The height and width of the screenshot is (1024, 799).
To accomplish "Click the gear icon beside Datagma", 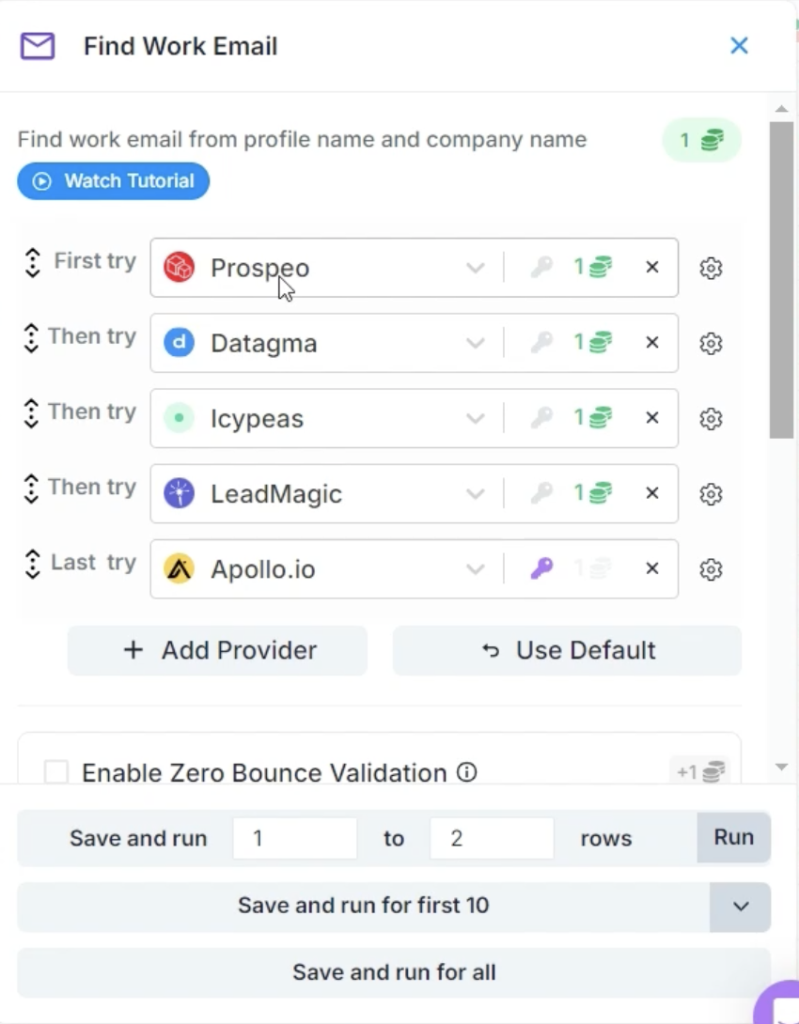I will click(711, 343).
